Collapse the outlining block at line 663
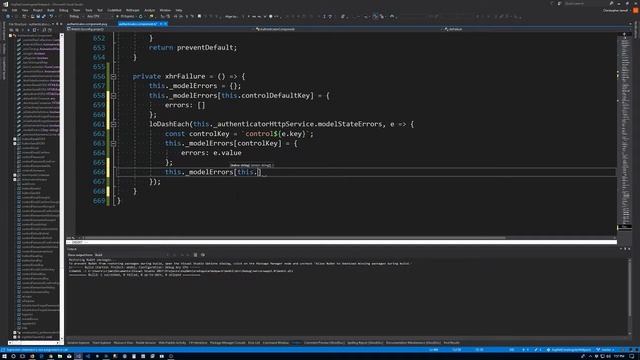640x360 pixels. (113, 143)
